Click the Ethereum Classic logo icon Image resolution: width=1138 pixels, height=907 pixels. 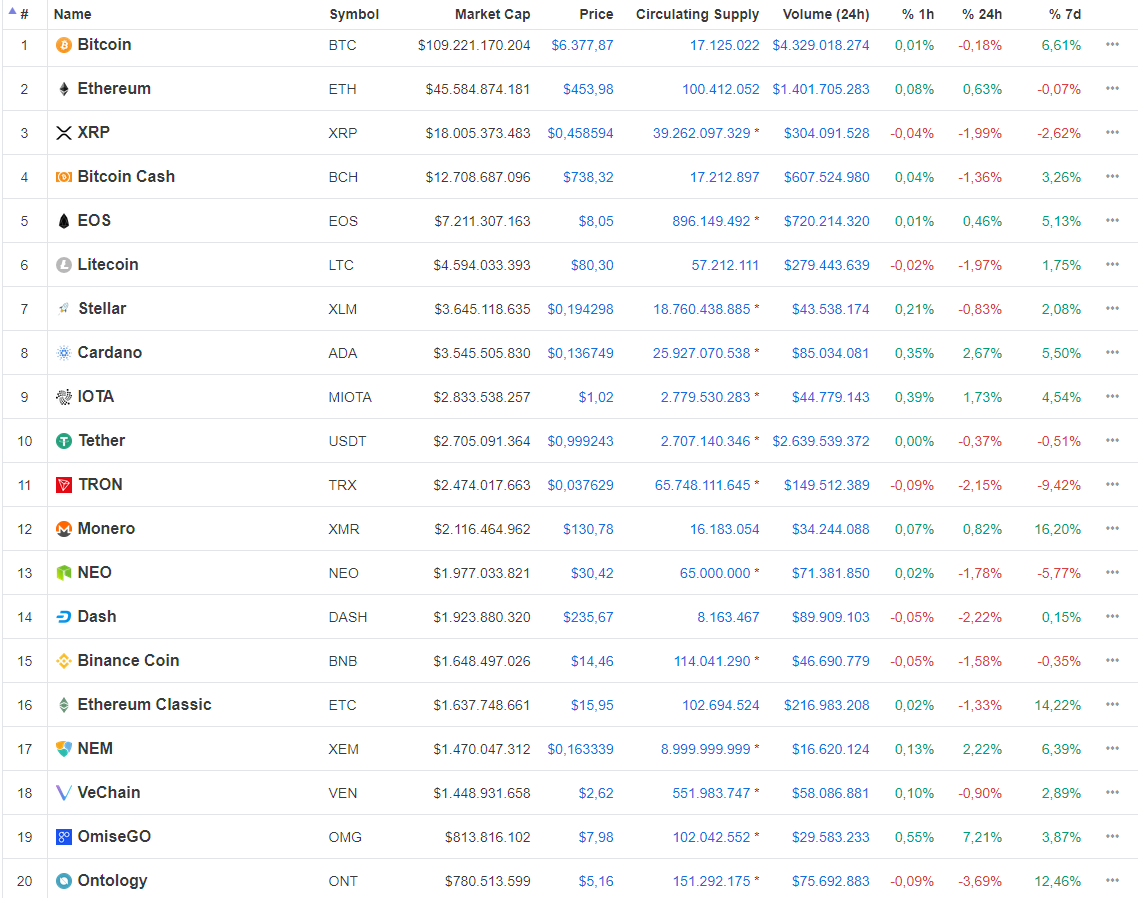coord(64,705)
